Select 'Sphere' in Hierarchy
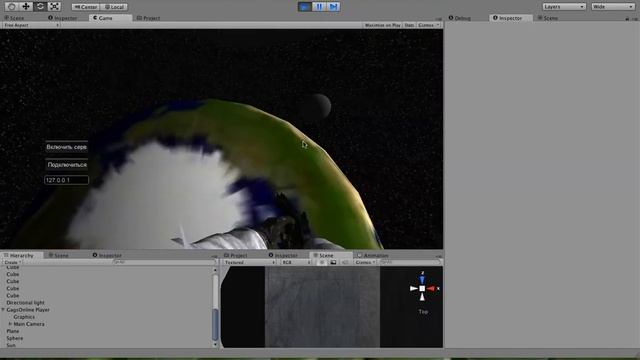The image size is (640, 360). coord(15,338)
